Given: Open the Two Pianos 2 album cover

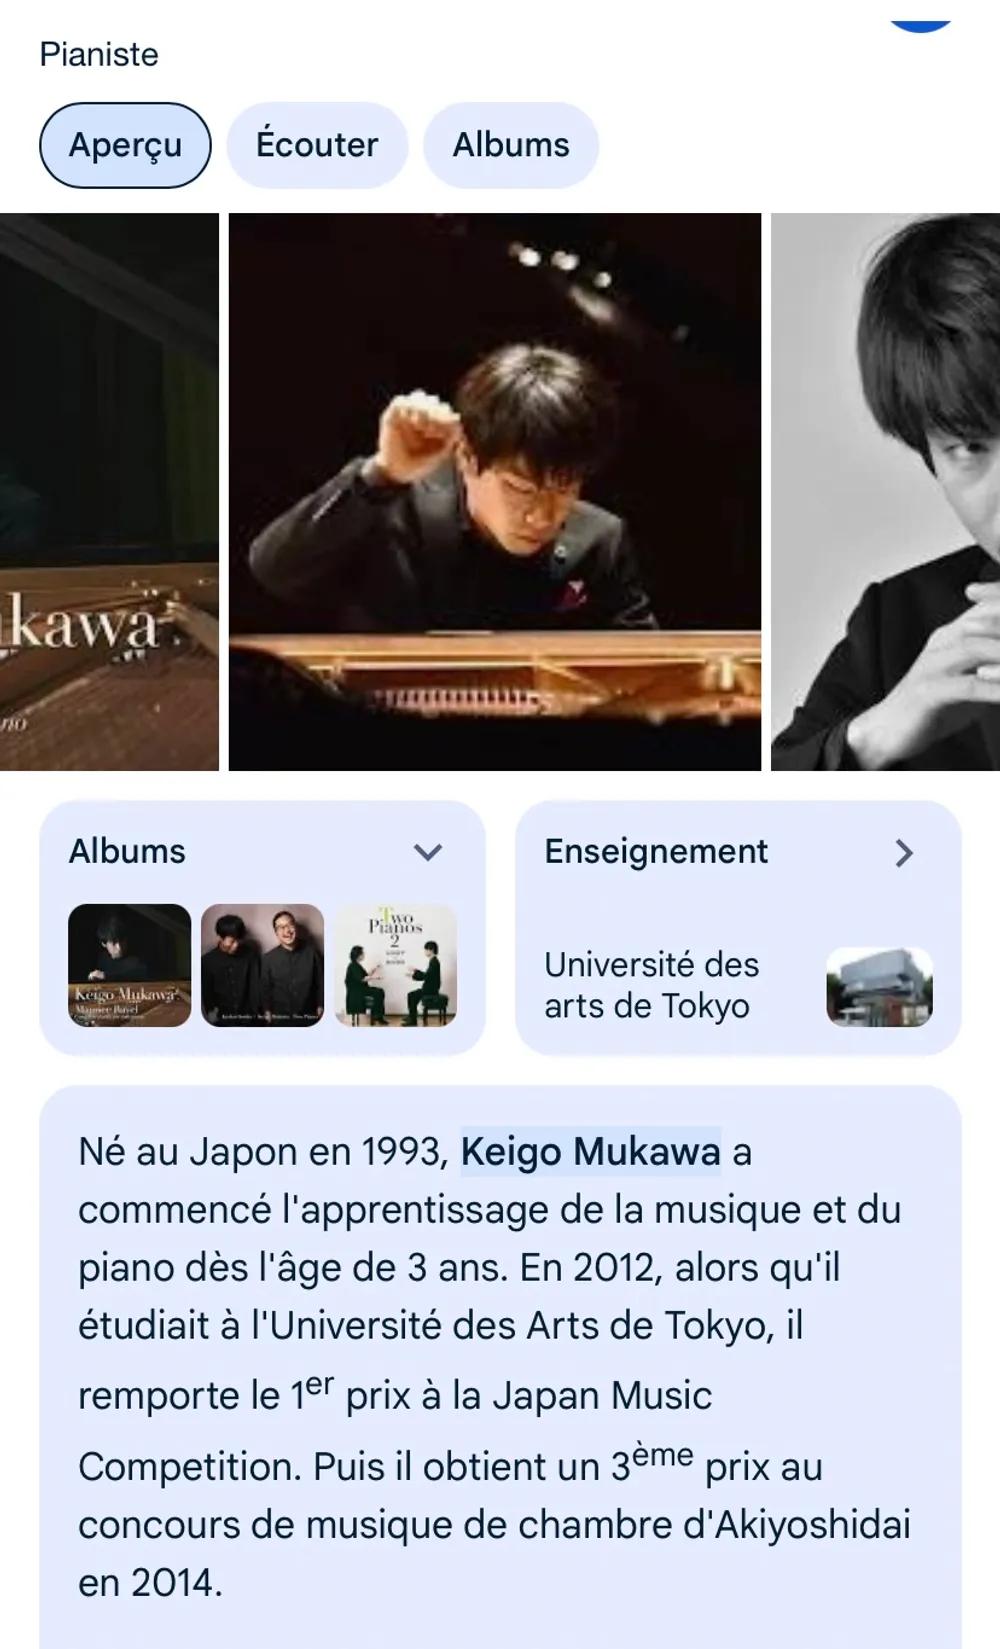Looking at the screenshot, I should pos(396,965).
